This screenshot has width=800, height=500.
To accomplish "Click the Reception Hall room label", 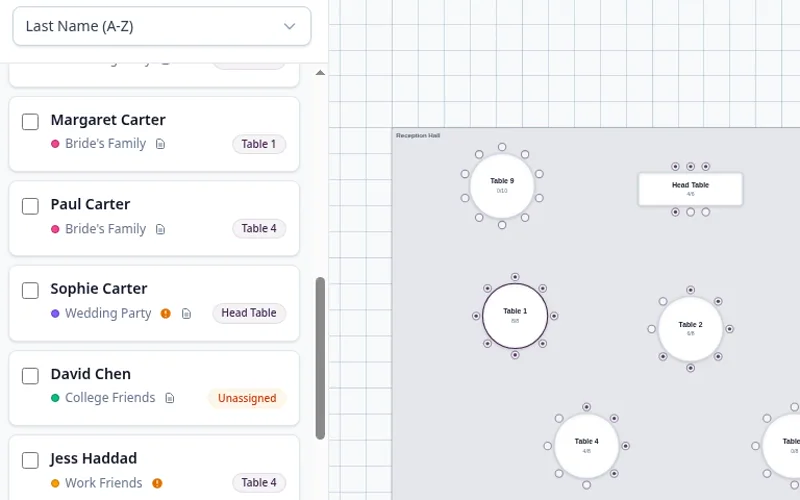I will coord(418,135).
